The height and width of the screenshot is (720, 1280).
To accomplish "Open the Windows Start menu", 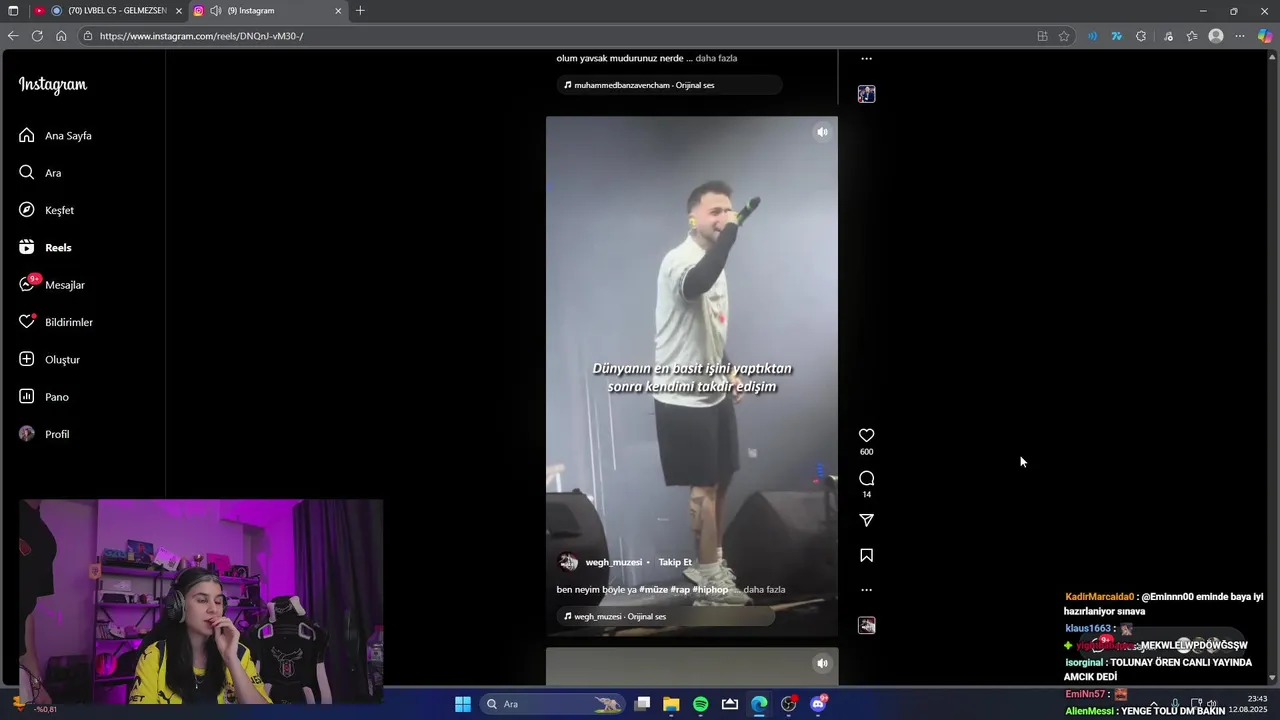I will (463, 704).
